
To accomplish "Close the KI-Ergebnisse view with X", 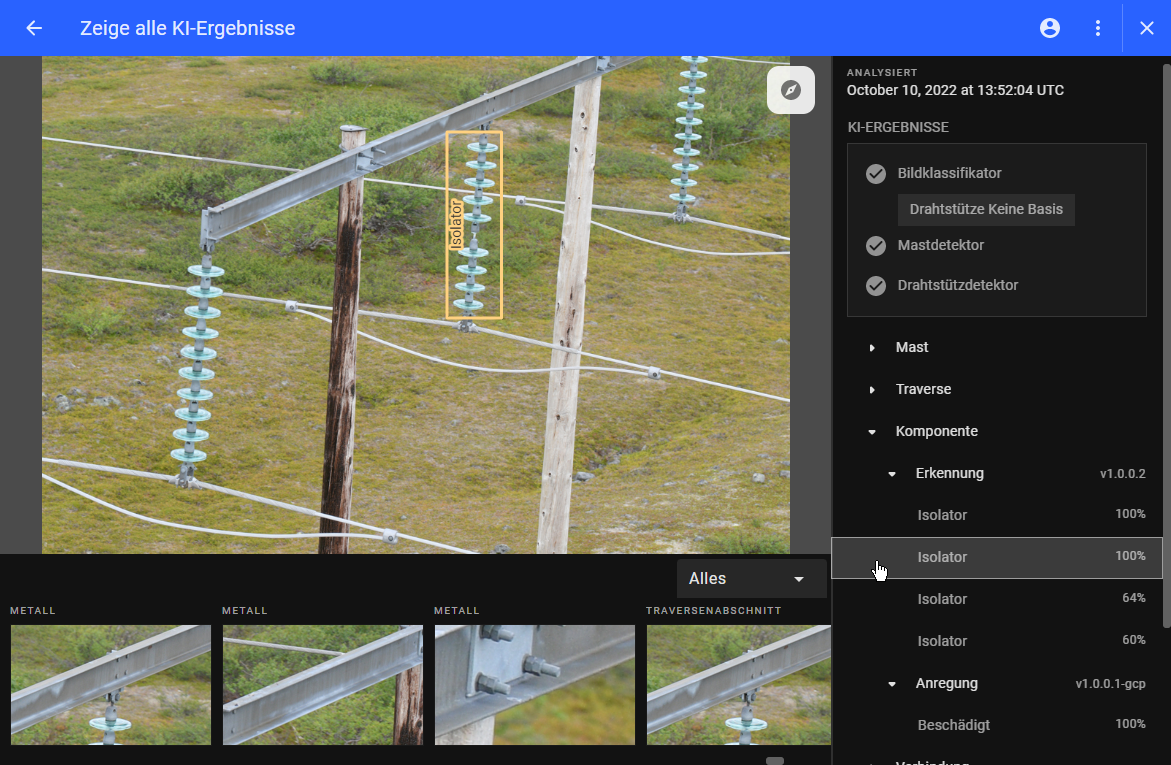I will coord(1147,28).
